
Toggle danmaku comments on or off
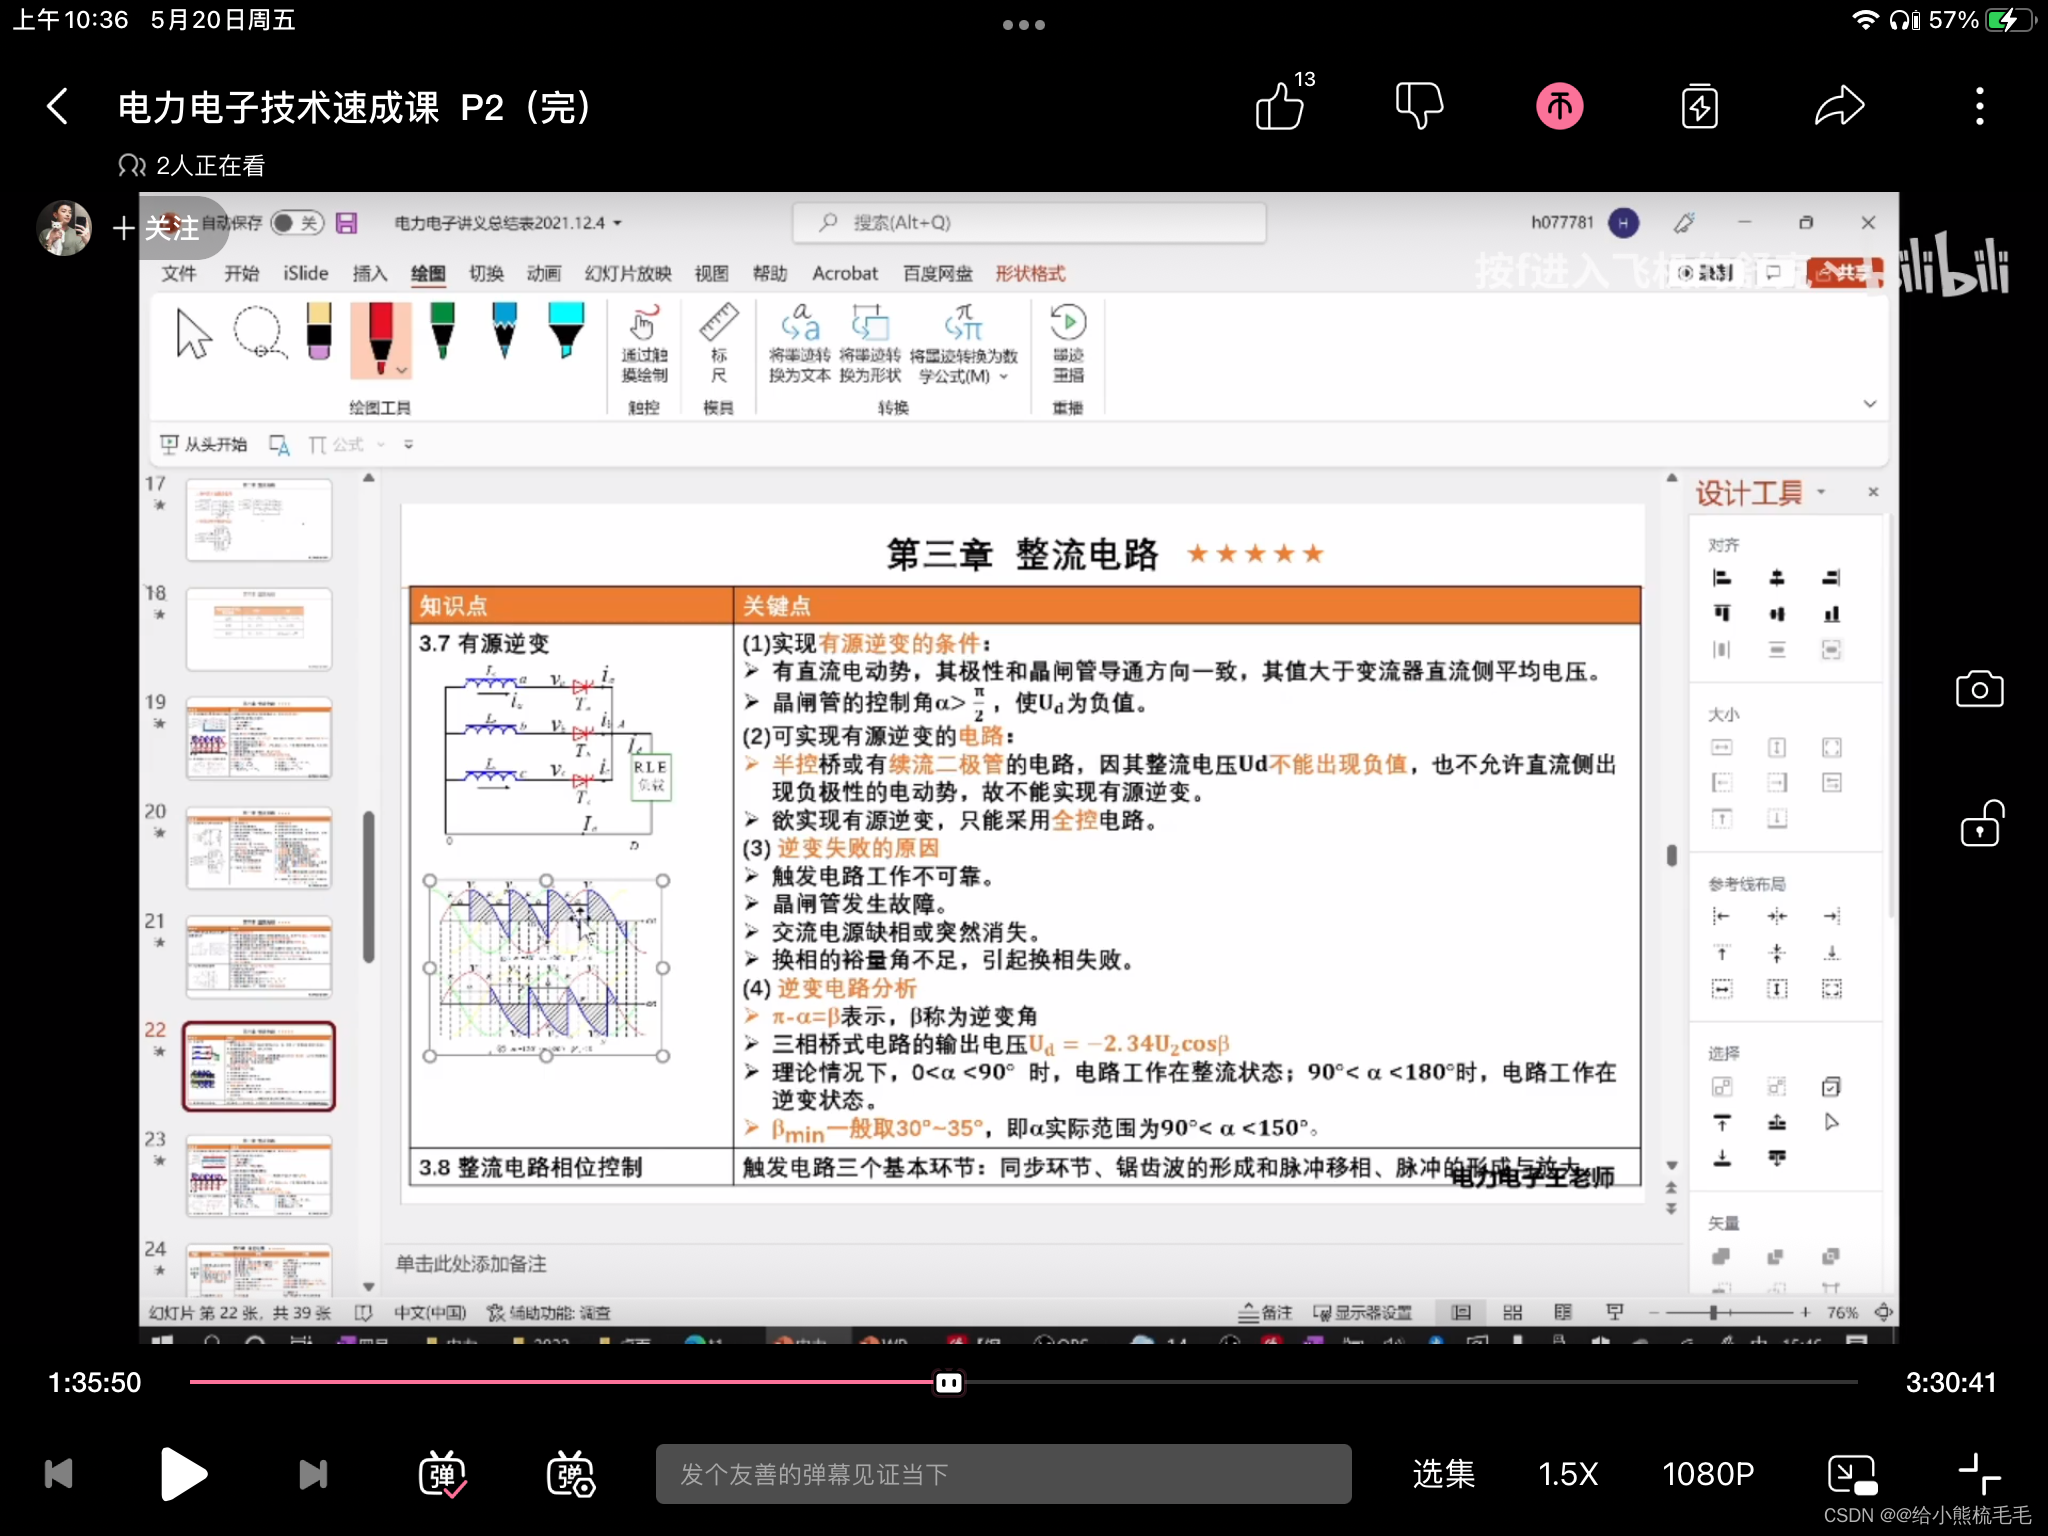pyautogui.click(x=442, y=1474)
